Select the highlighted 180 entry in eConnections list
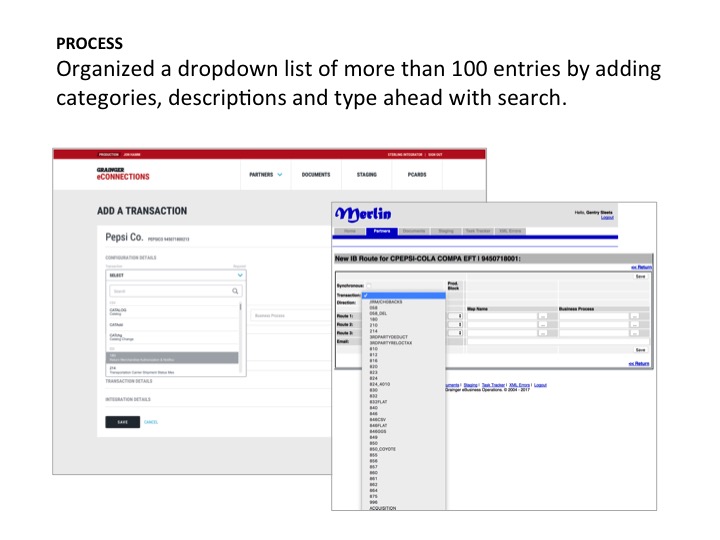Image resolution: width=720 pixels, height=540 pixels. (x=173, y=358)
